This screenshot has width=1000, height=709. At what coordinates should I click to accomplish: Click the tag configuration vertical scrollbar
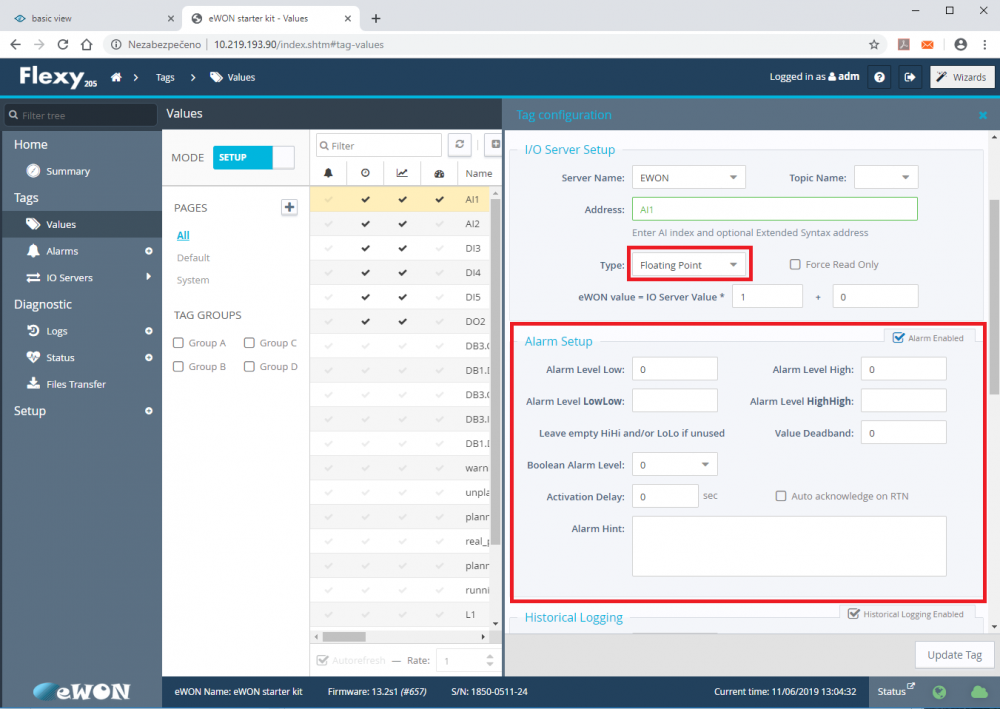point(994,298)
